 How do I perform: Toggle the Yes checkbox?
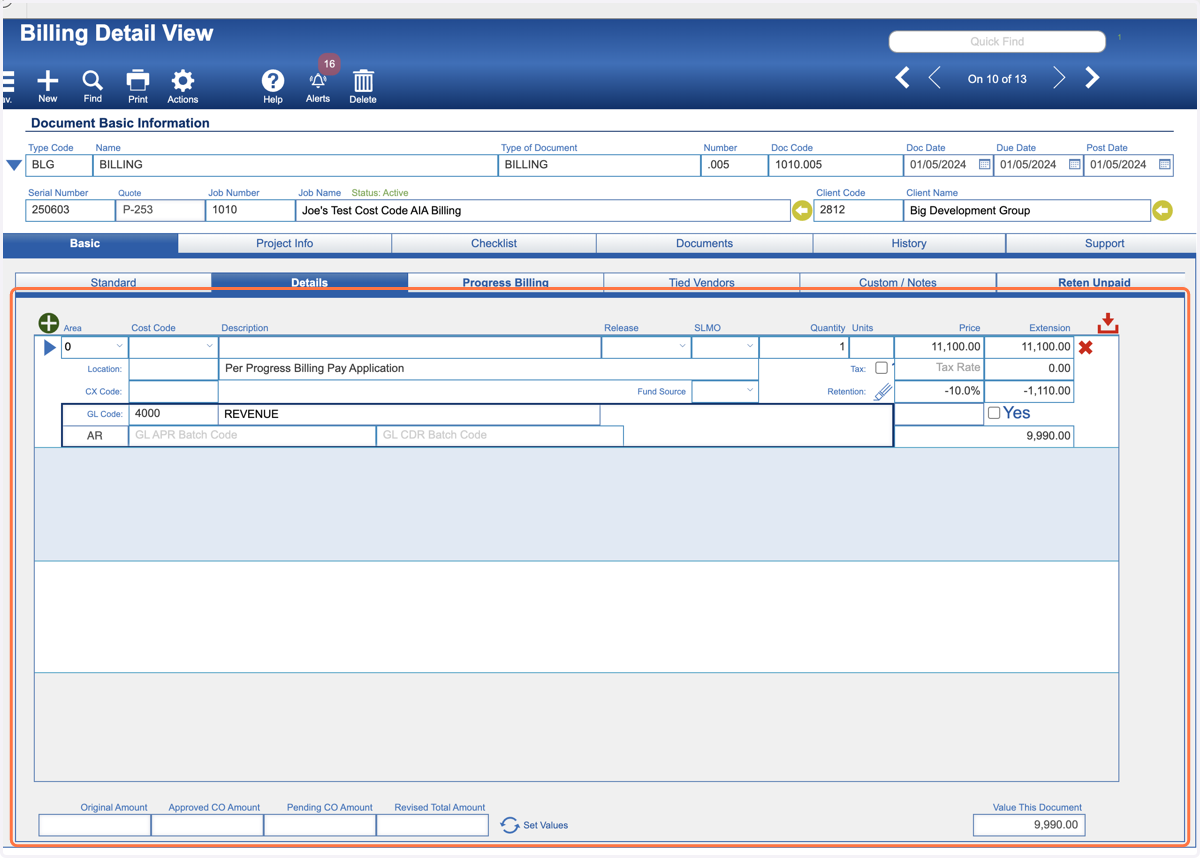(994, 413)
